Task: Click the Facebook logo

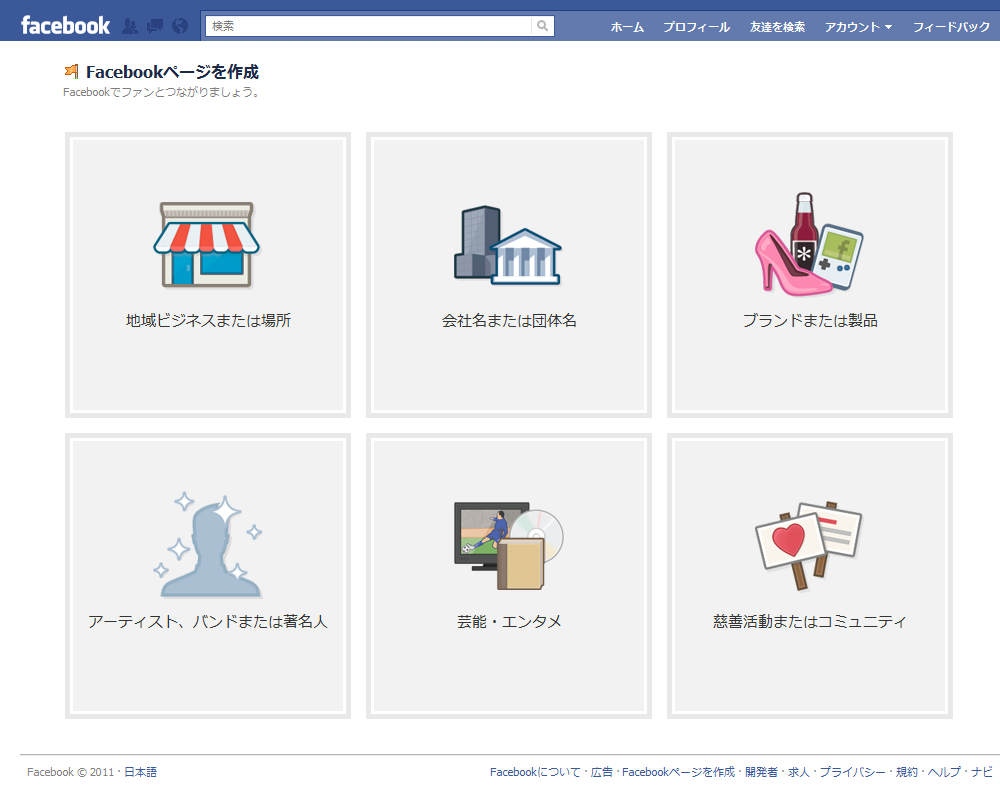Action: click(65, 26)
